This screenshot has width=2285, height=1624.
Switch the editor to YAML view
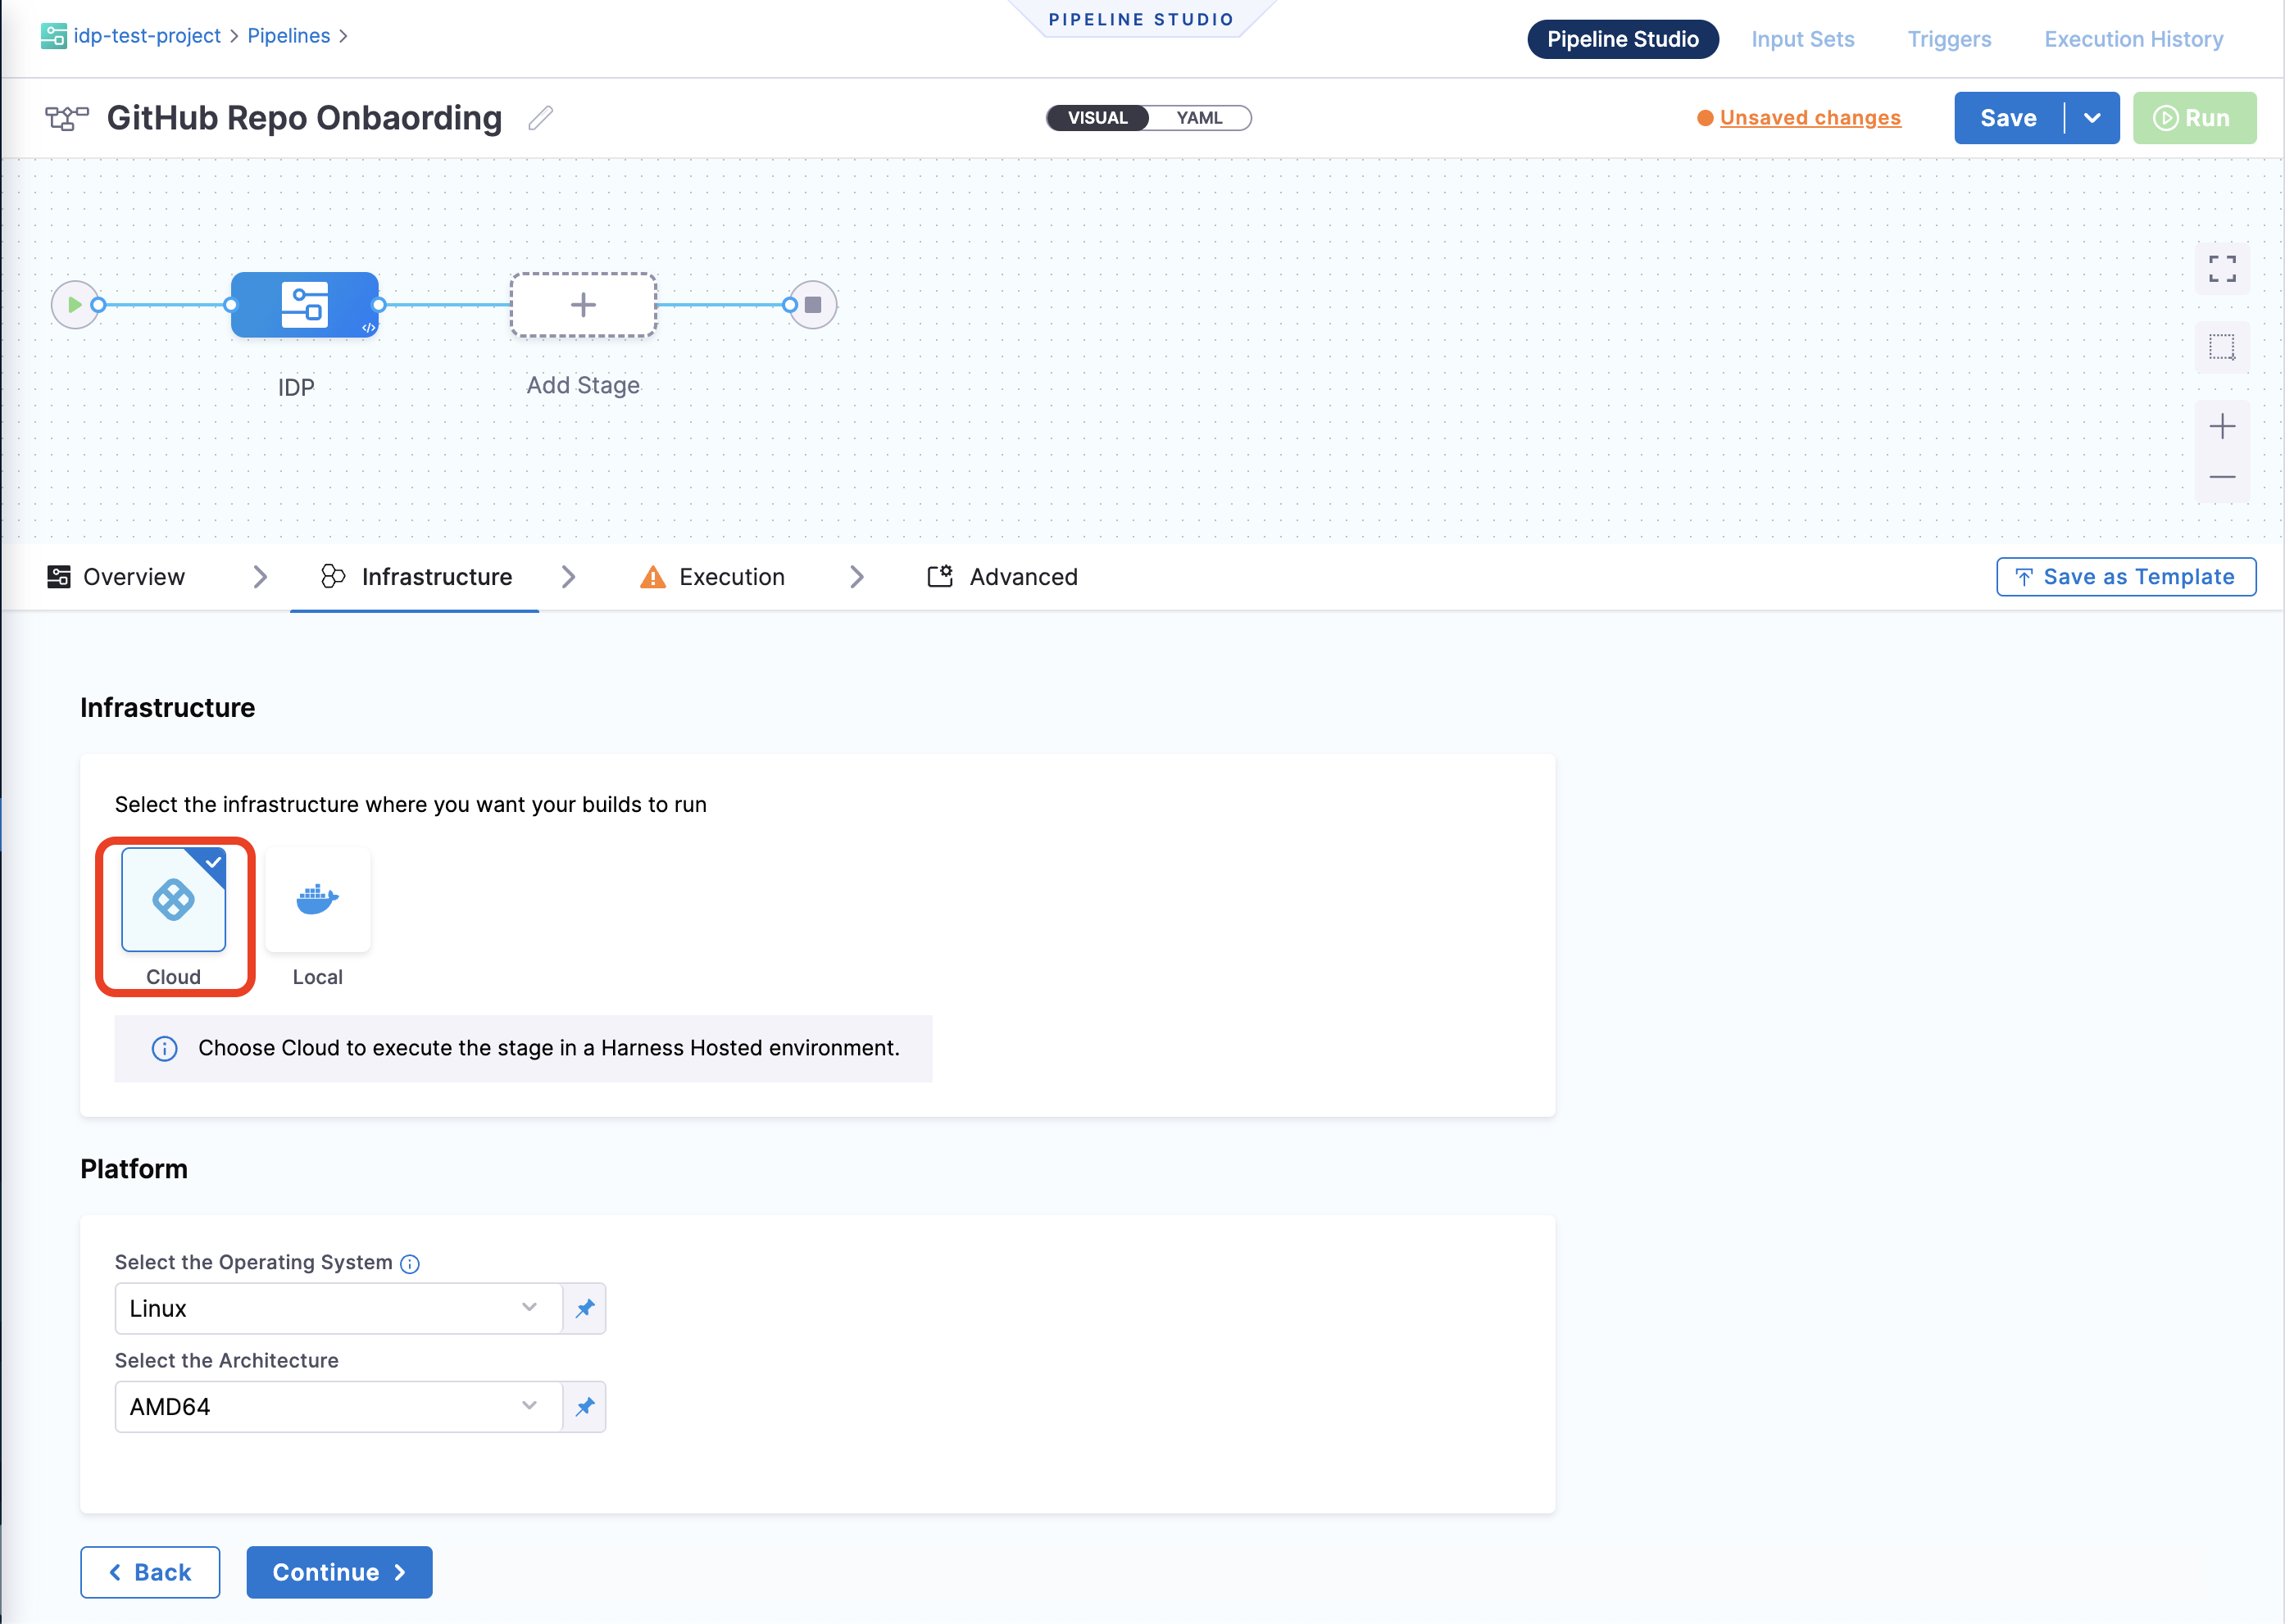pyautogui.click(x=1199, y=118)
